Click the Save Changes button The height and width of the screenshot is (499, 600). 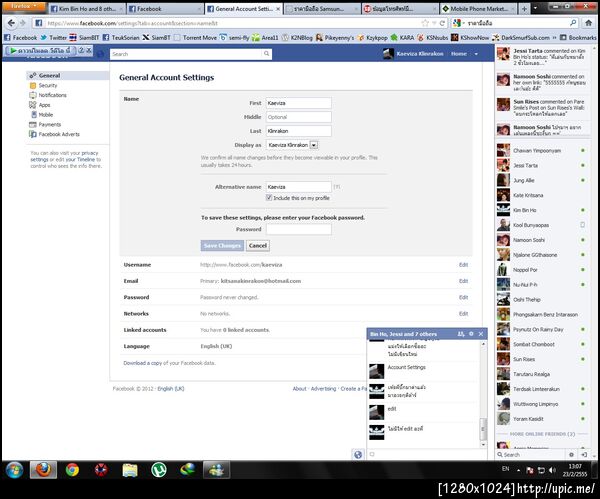(x=222, y=246)
